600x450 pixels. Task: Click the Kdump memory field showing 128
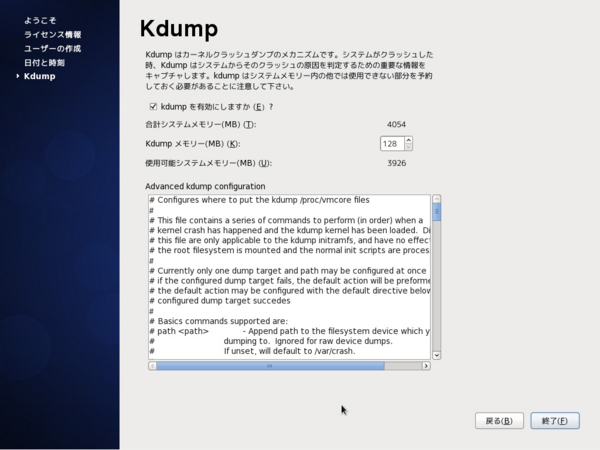point(392,144)
